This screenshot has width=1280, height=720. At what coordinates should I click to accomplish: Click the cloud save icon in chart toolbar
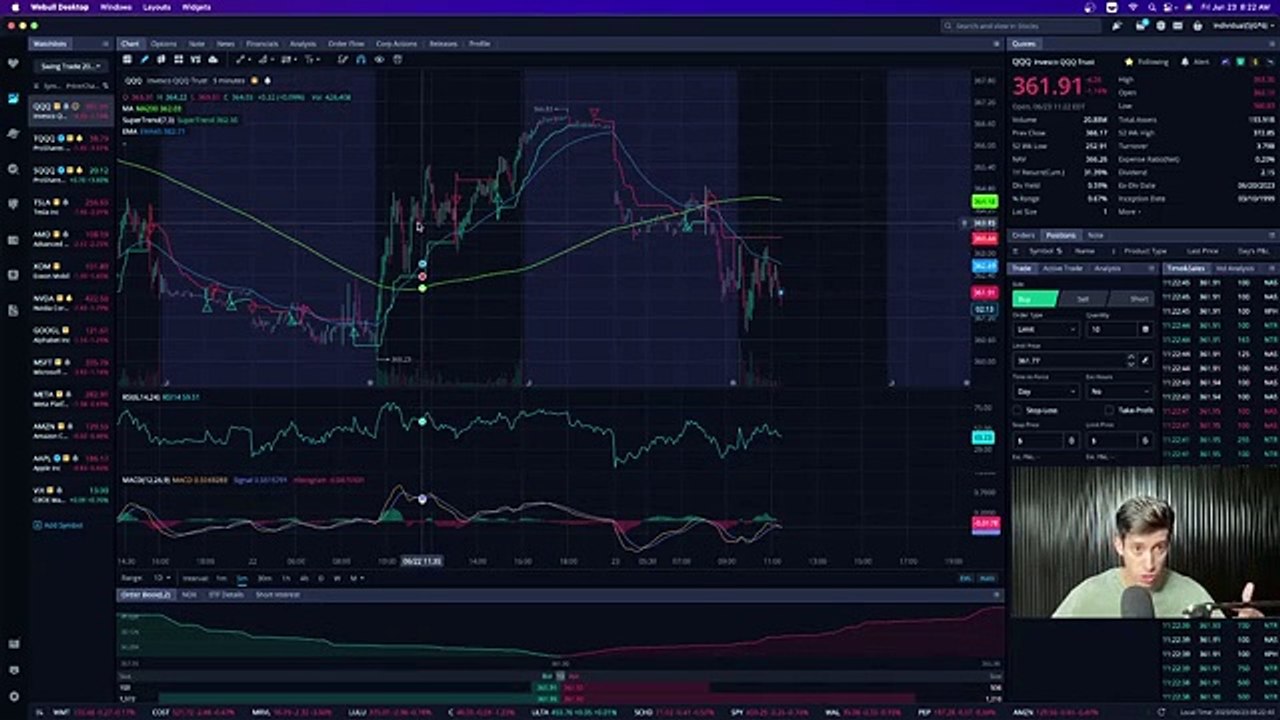coord(213,59)
